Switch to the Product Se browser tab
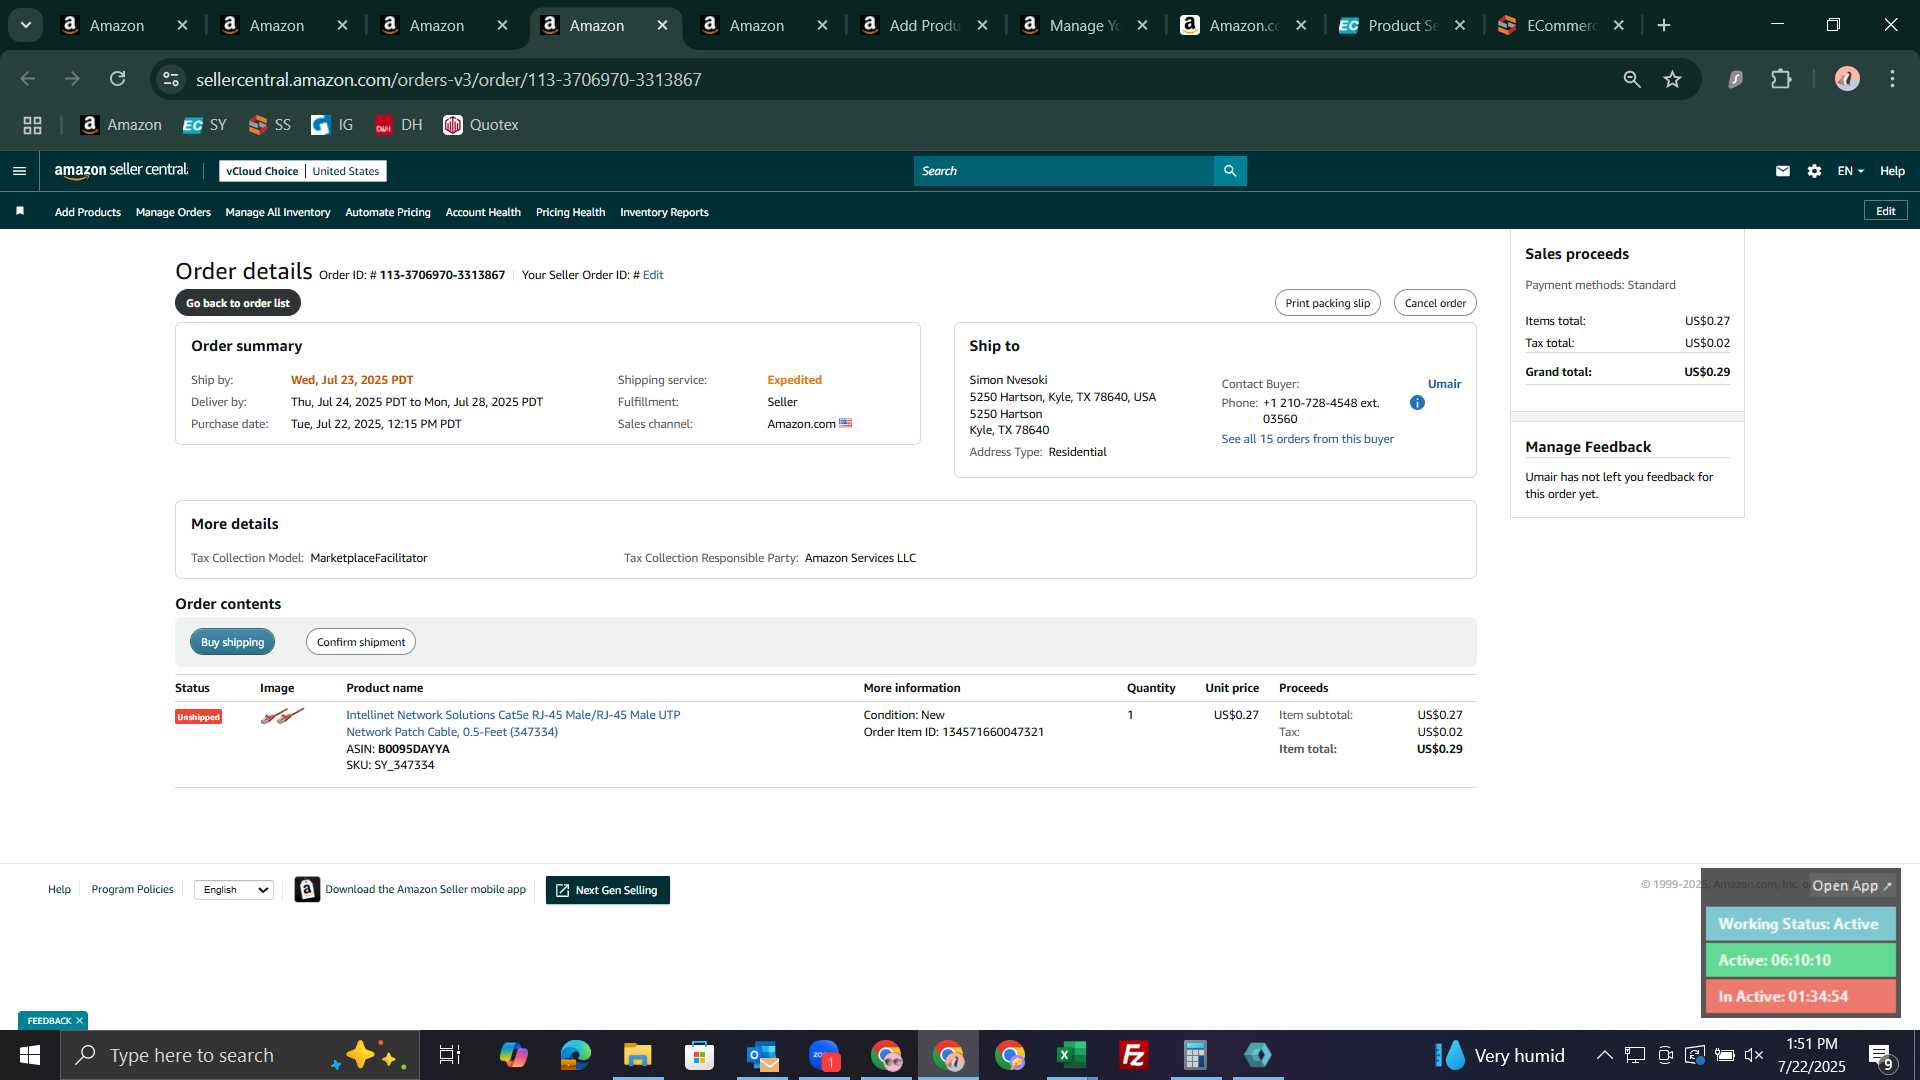This screenshot has width=1920, height=1080. pos(1402,25)
